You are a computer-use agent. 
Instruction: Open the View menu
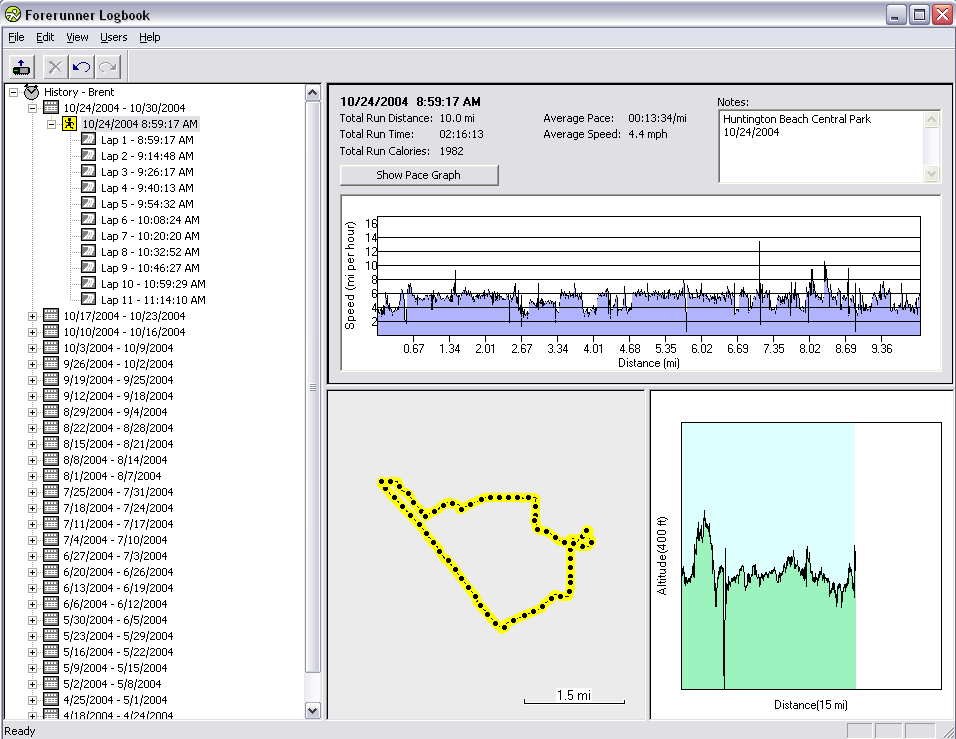tap(77, 37)
